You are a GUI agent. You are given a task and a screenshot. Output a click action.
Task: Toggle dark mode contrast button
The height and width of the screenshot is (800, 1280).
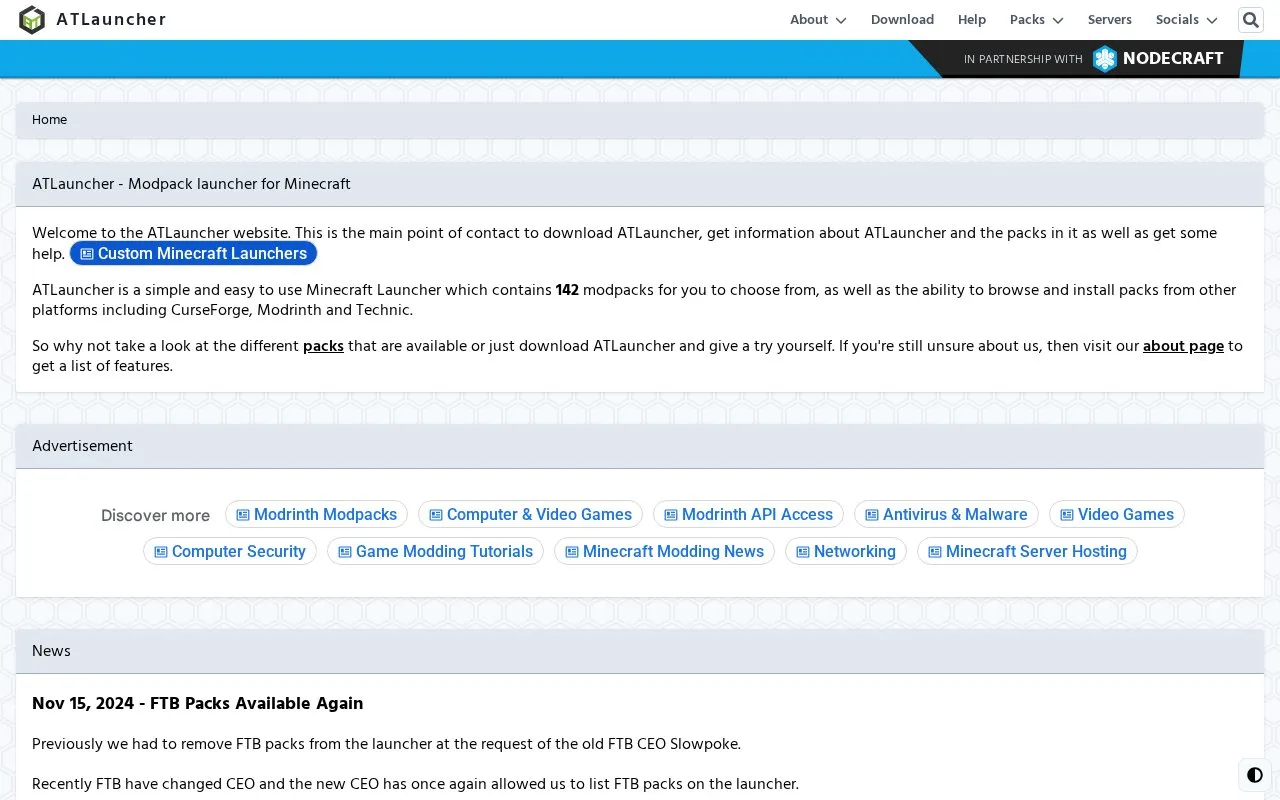pos(1255,775)
